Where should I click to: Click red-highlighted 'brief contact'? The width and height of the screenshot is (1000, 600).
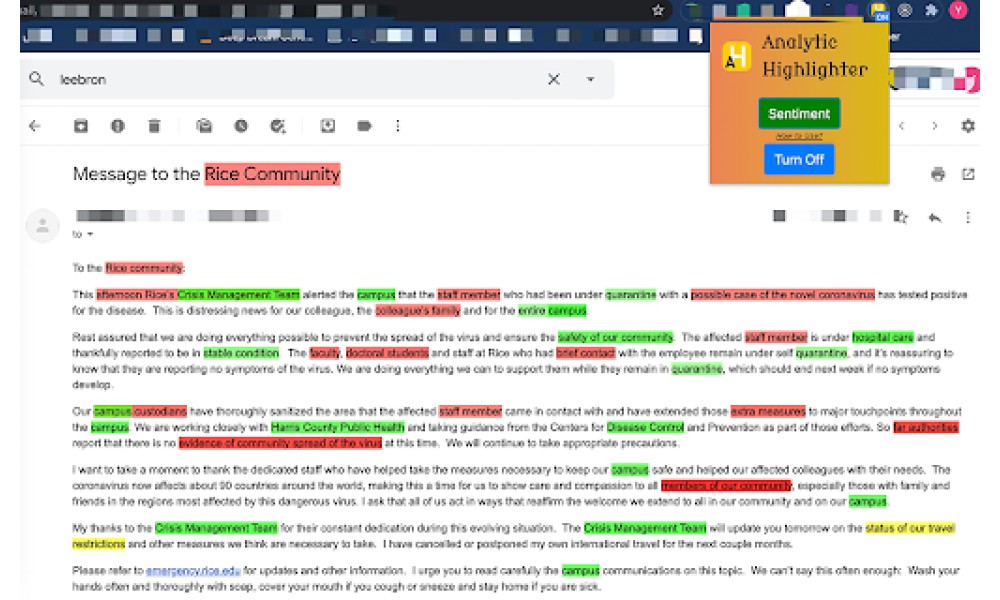[585, 353]
